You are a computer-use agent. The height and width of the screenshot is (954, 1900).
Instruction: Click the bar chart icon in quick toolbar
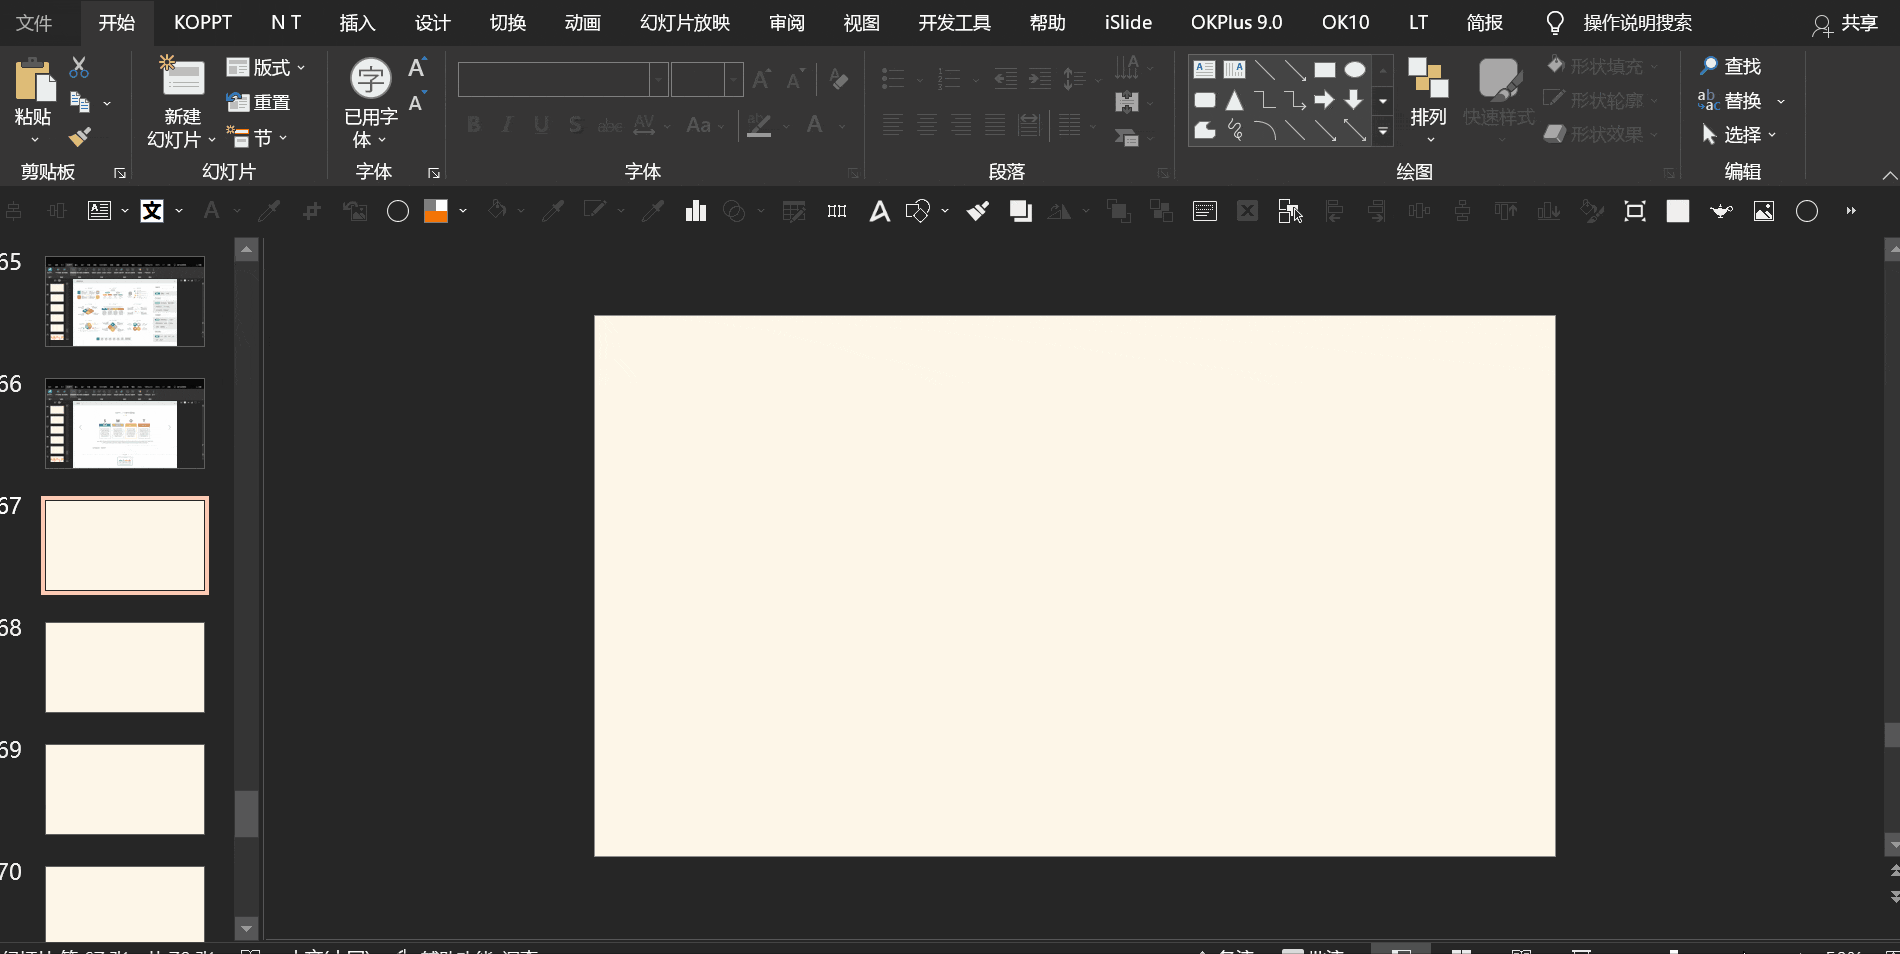pos(696,211)
